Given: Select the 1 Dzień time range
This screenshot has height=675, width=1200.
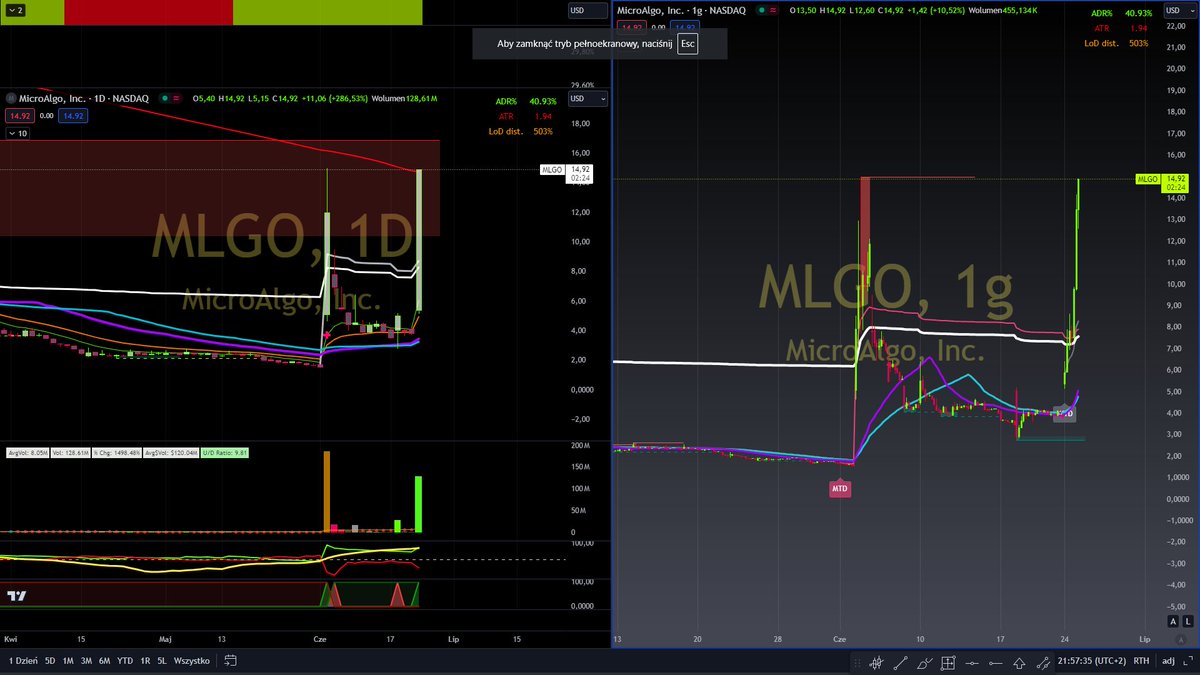Looking at the screenshot, I should pos(23,660).
